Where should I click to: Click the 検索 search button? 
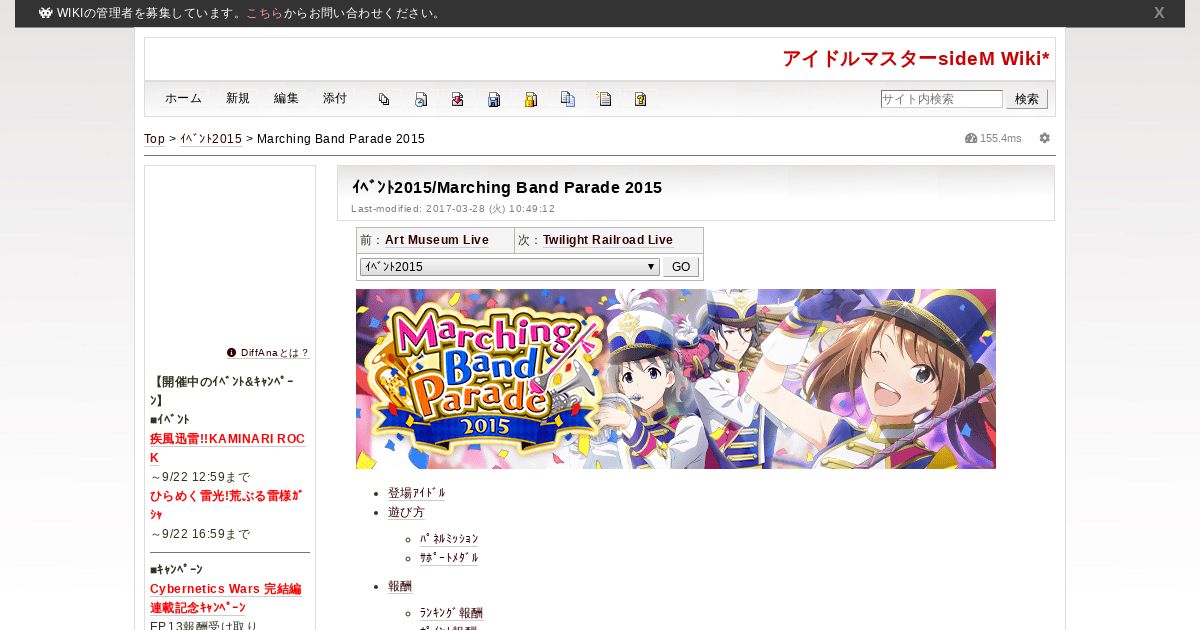click(x=1027, y=99)
